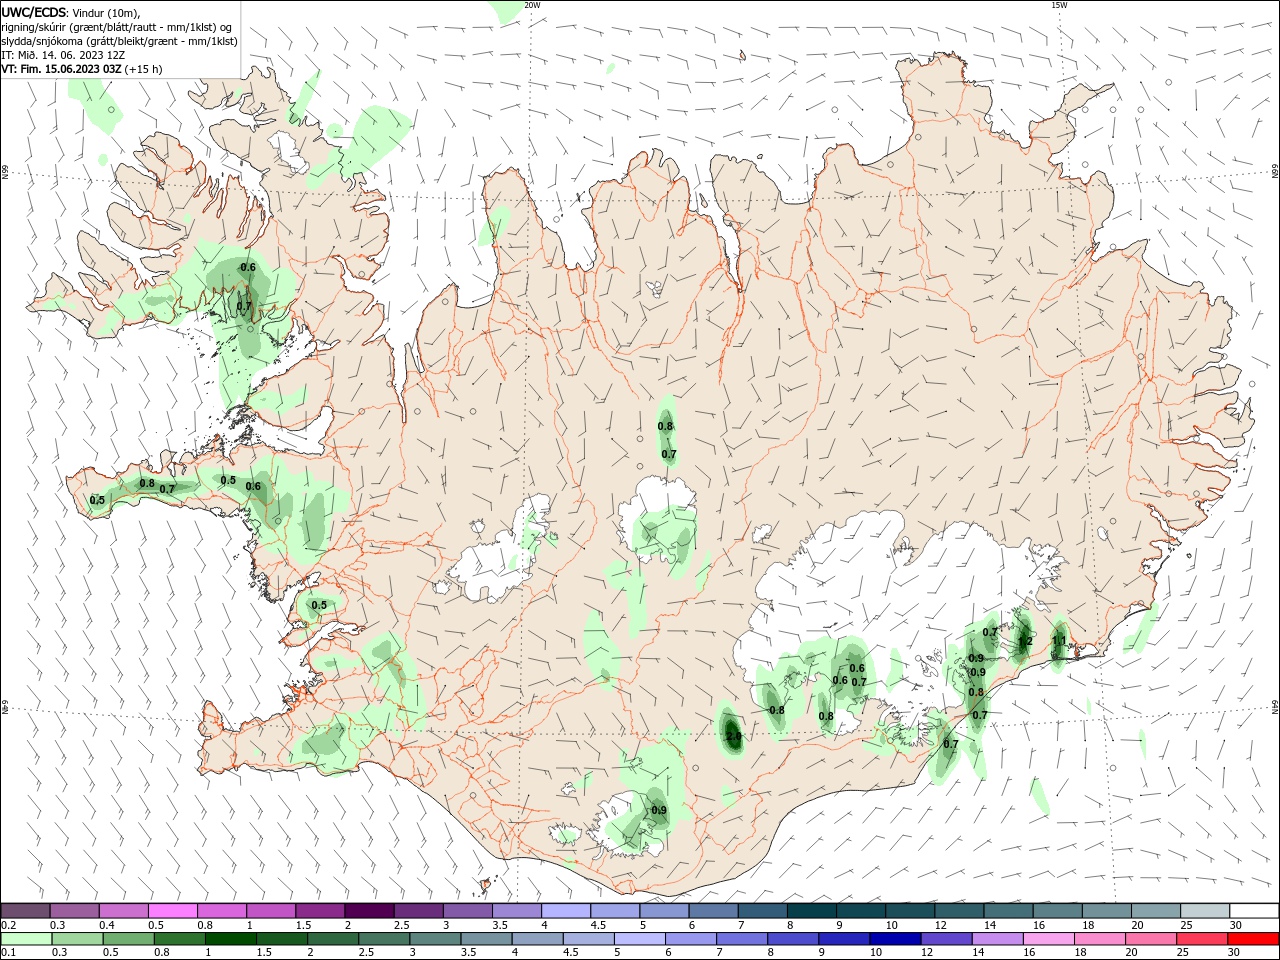Pick the light lavender 4 snow legend swatch
This screenshot has height=960, width=1280.
coord(565,911)
